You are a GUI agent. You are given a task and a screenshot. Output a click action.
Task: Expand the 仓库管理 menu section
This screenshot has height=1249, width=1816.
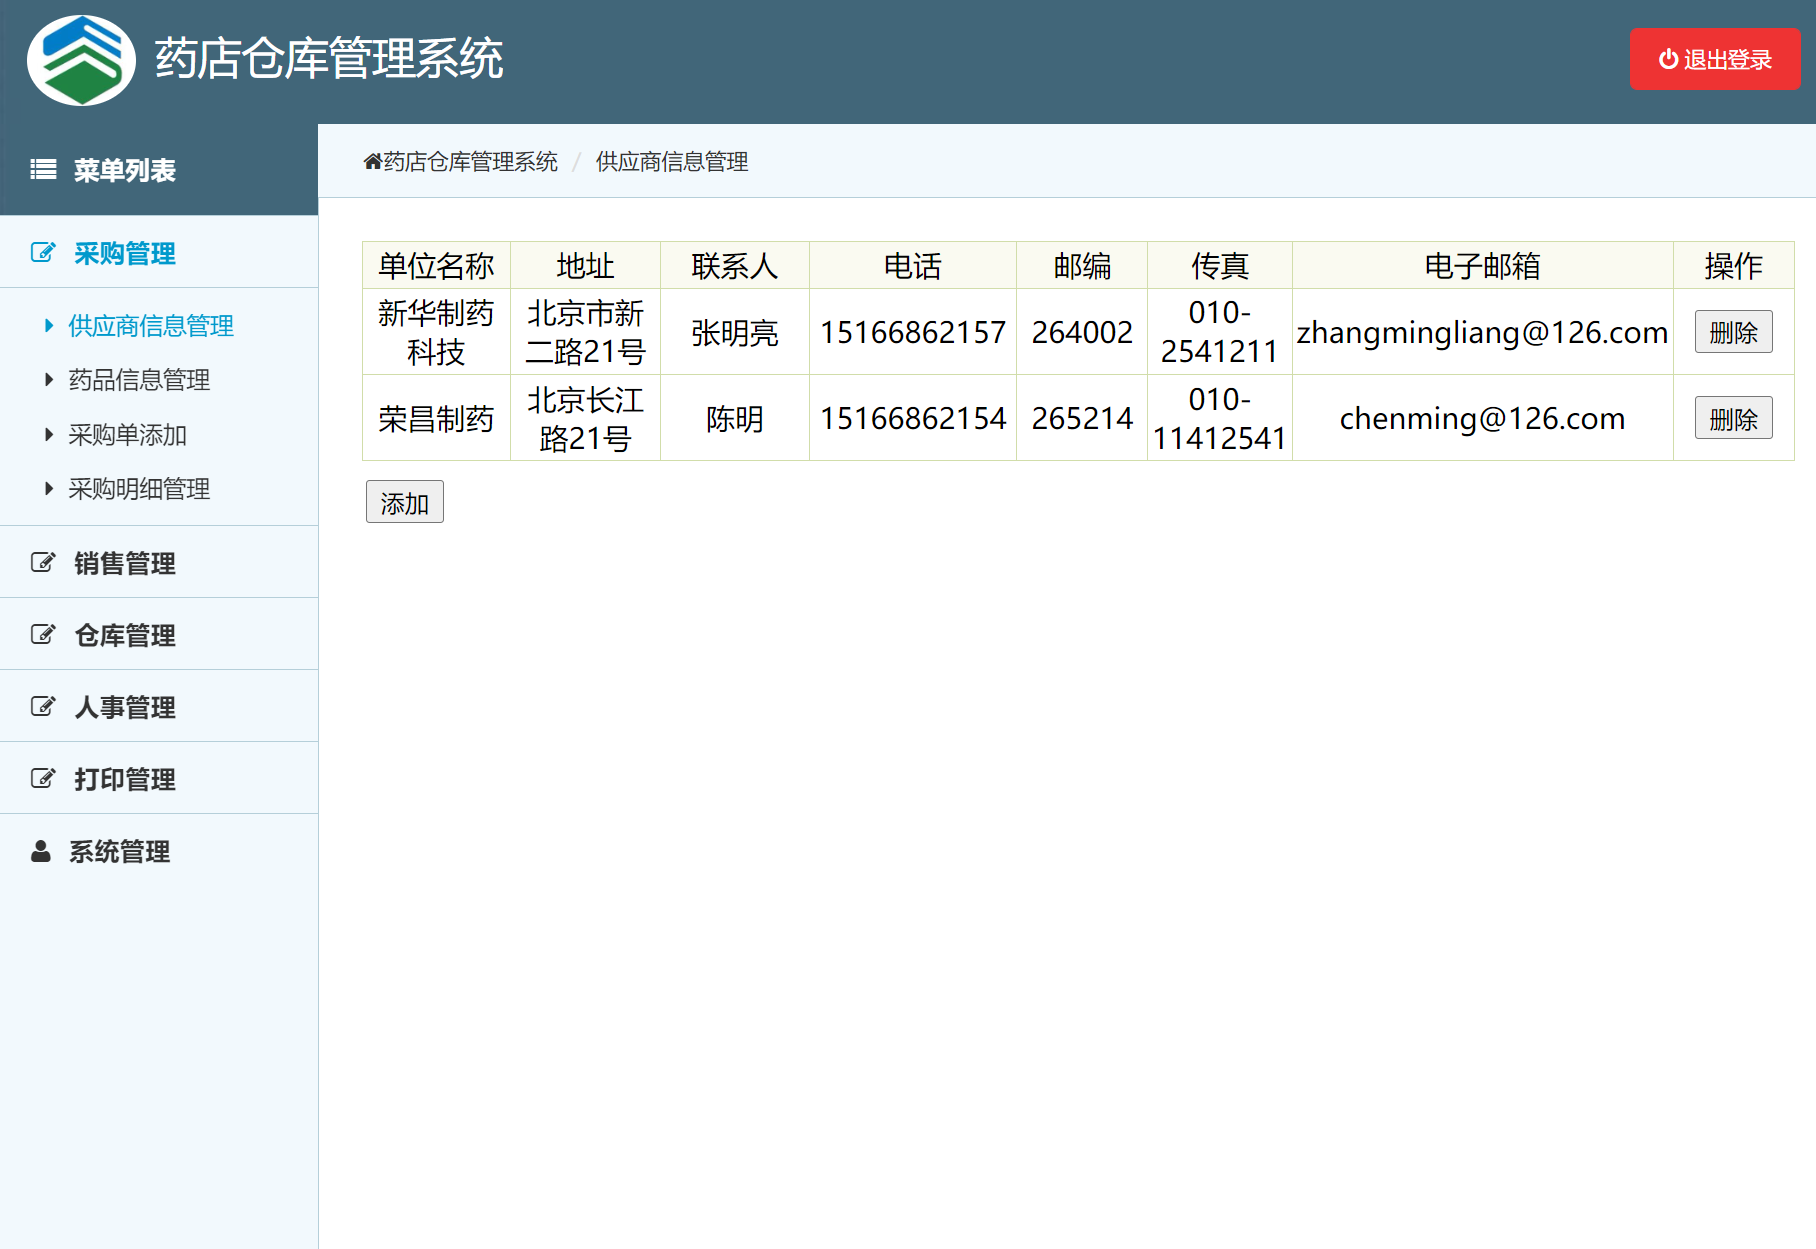[x=125, y=635]
